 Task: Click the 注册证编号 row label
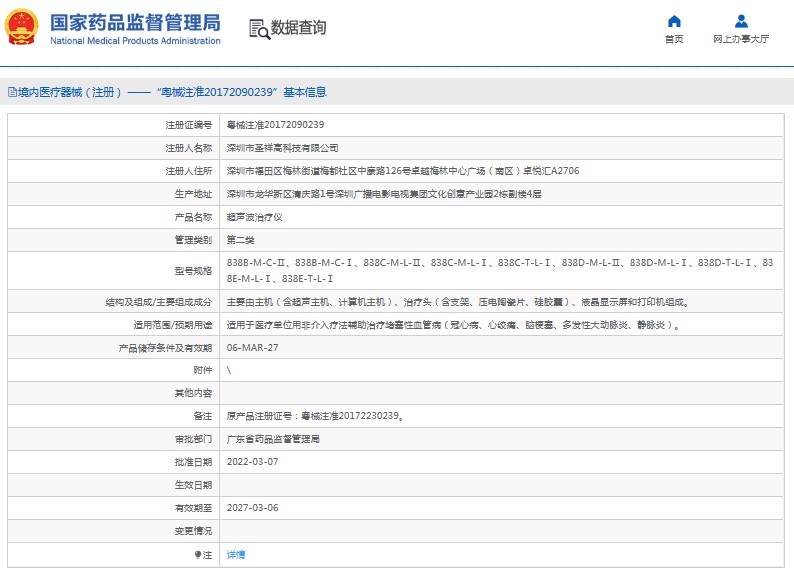point(188,125)
